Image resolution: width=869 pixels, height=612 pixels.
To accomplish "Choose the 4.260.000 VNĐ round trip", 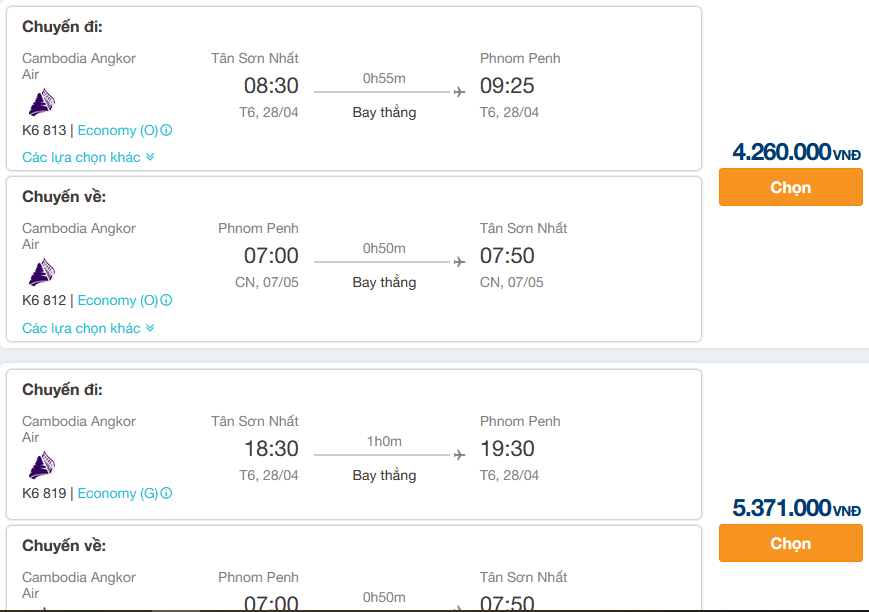I will tap(790, 187).
